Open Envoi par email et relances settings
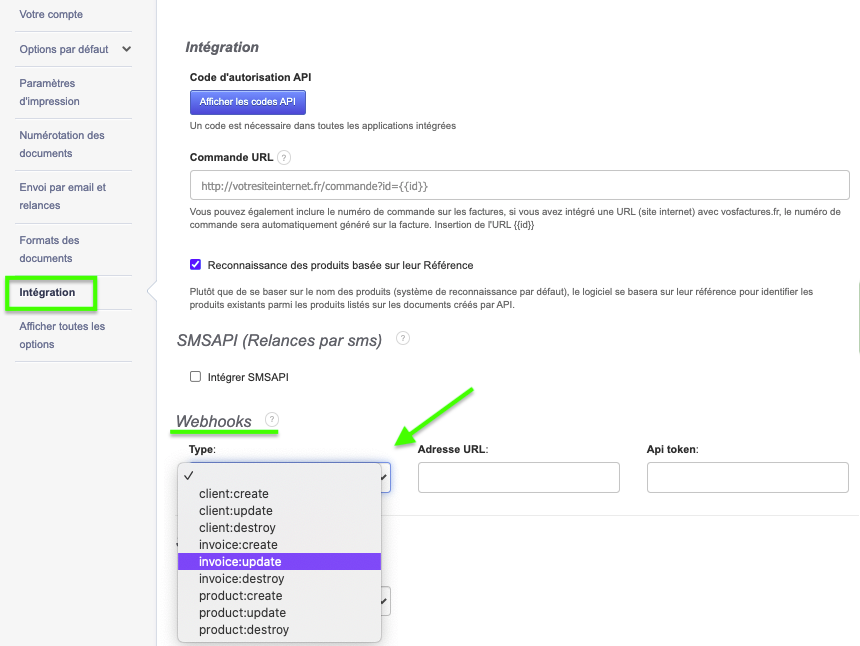860x646 pixels. (61, 196)
